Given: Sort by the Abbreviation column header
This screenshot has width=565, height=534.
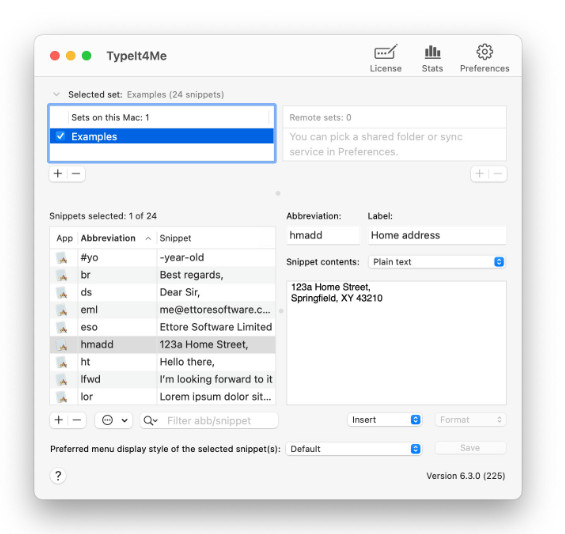Looking at the screenshot, I should (116, 238).
